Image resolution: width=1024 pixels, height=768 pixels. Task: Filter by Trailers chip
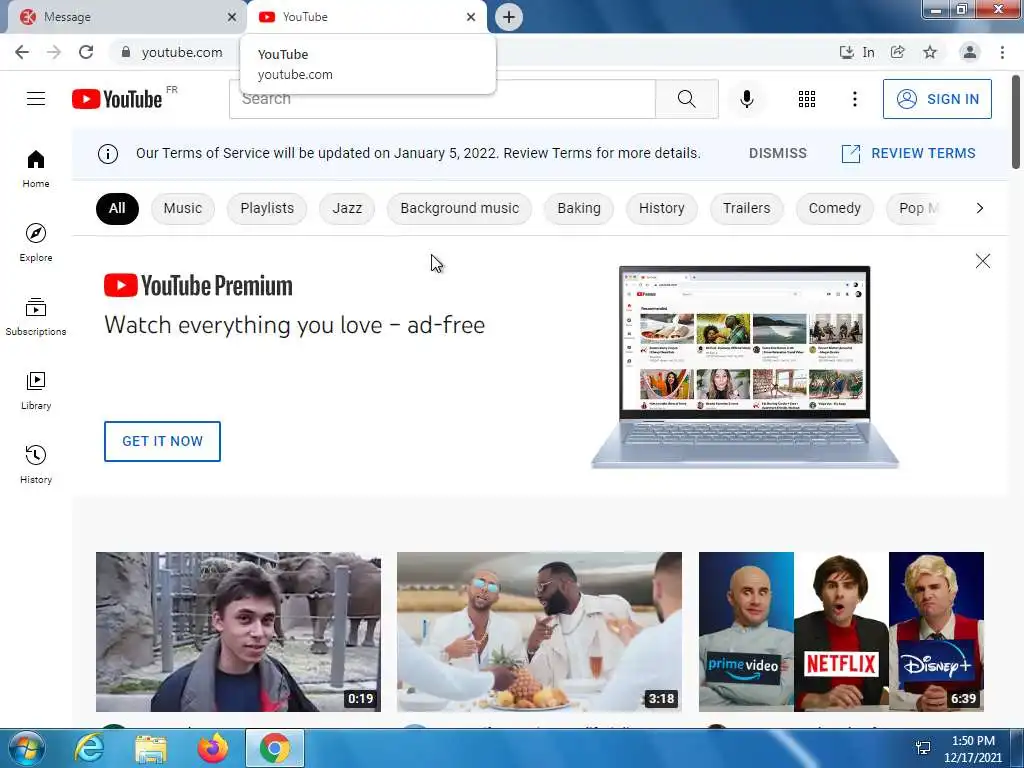click(746, 208)
